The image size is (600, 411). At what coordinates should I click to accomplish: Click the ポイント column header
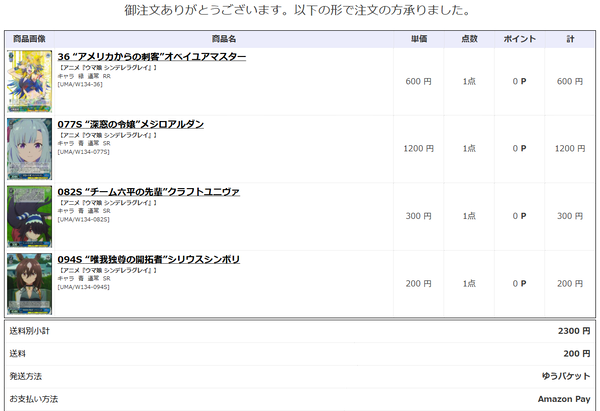(x=519, y=39)
